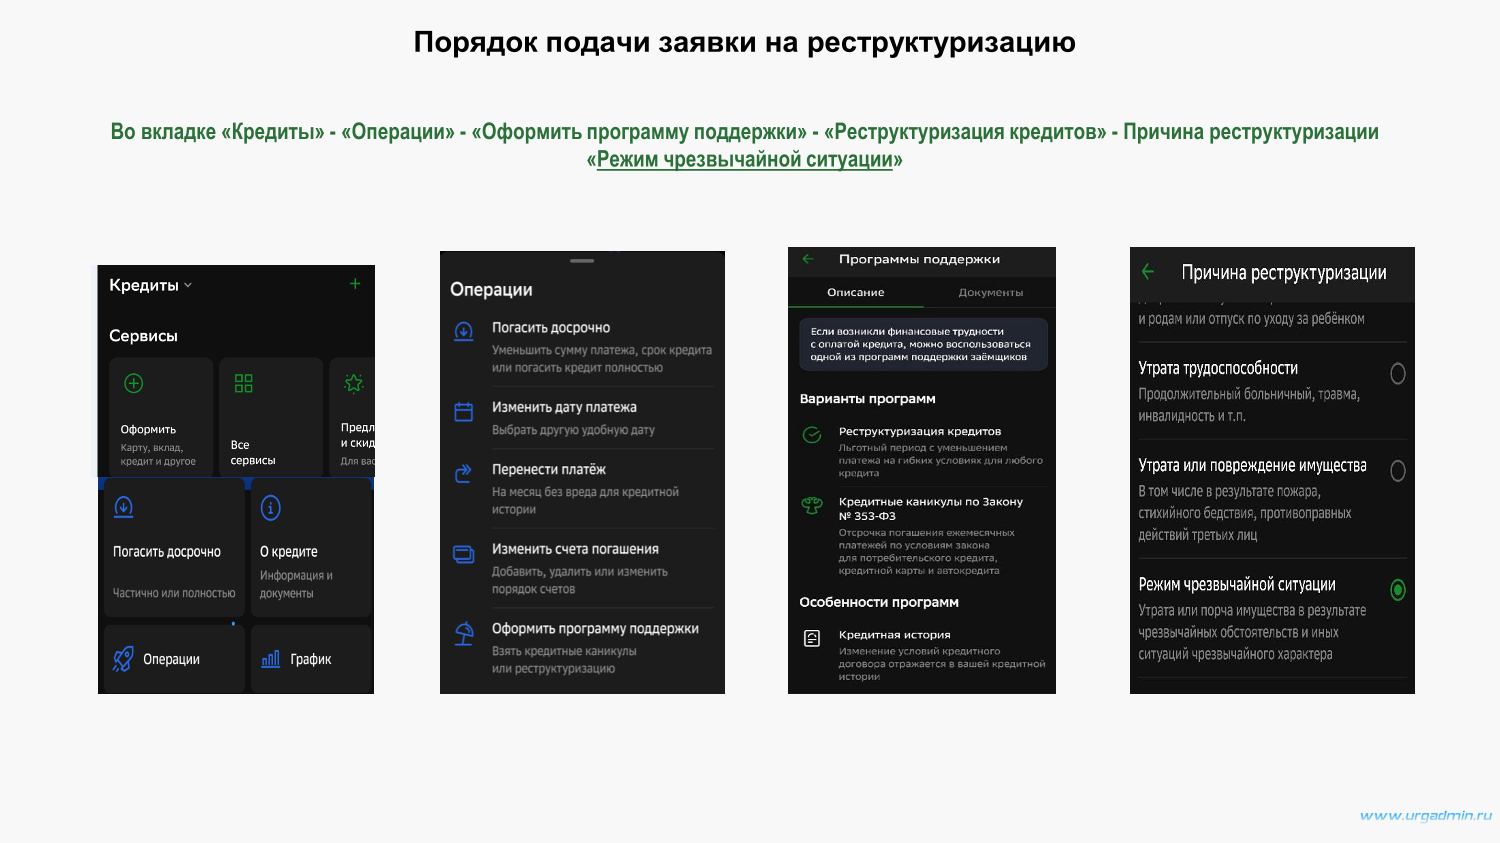Tap the plus icon beside Кредиты header
The width and height of the screenshot is (1500, 843).
click(355, 284)
